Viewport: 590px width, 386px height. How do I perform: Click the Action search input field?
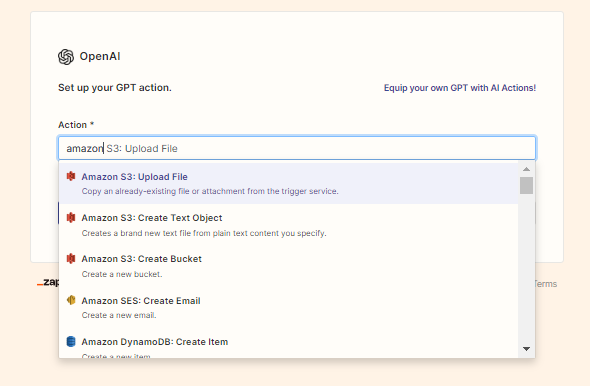coord(297,148)
